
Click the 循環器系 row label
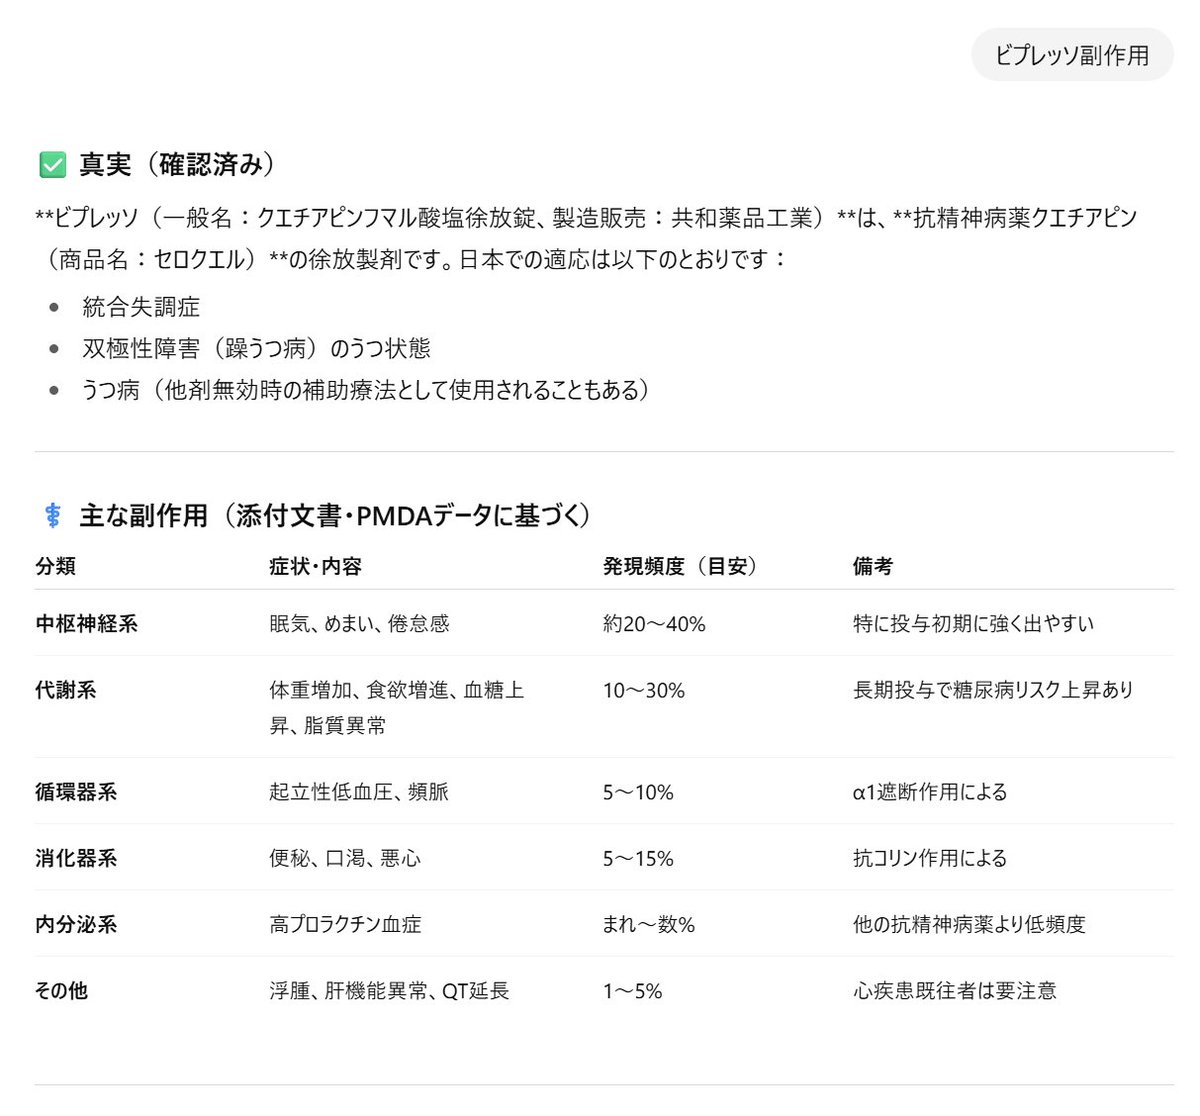point(76,792)
